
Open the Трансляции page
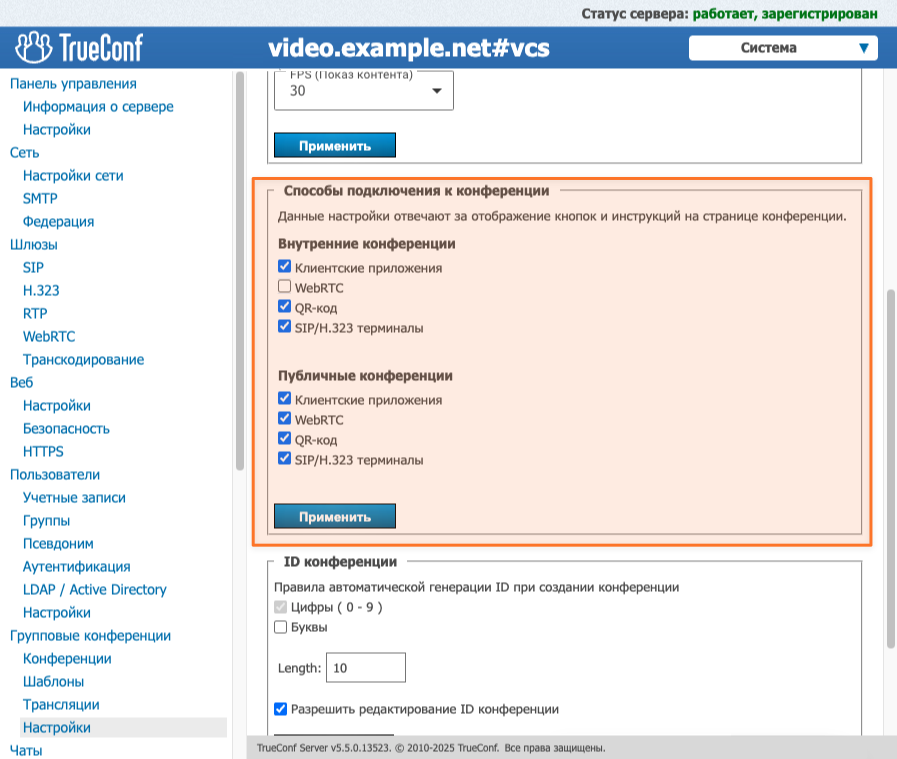tap(61, 705)
